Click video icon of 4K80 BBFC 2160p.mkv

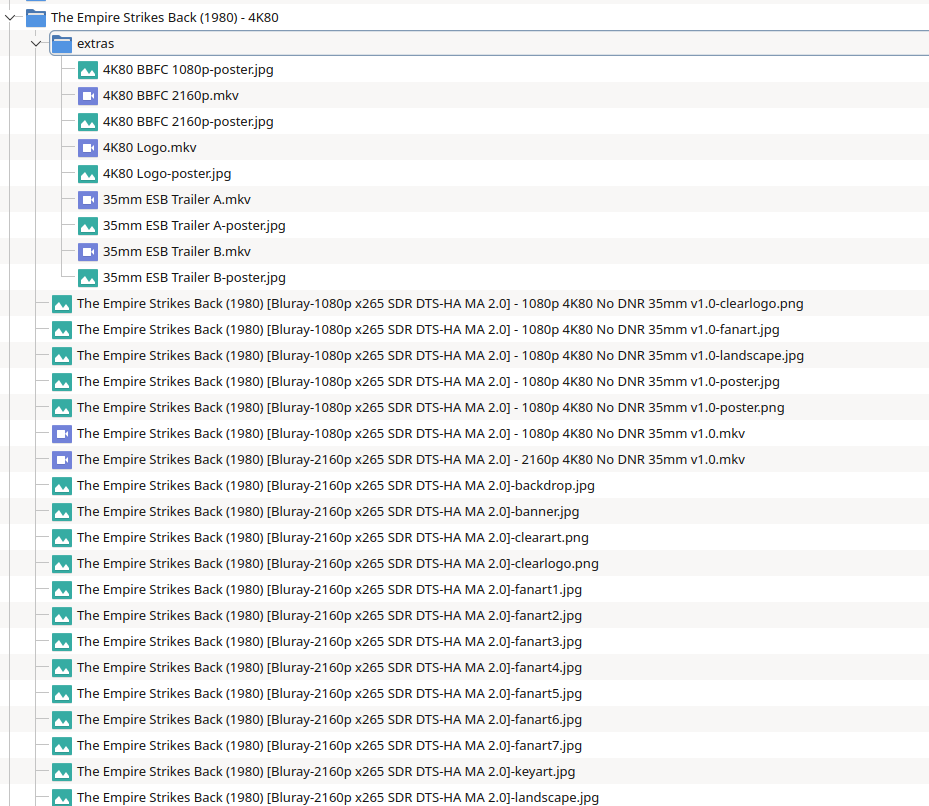88,96
